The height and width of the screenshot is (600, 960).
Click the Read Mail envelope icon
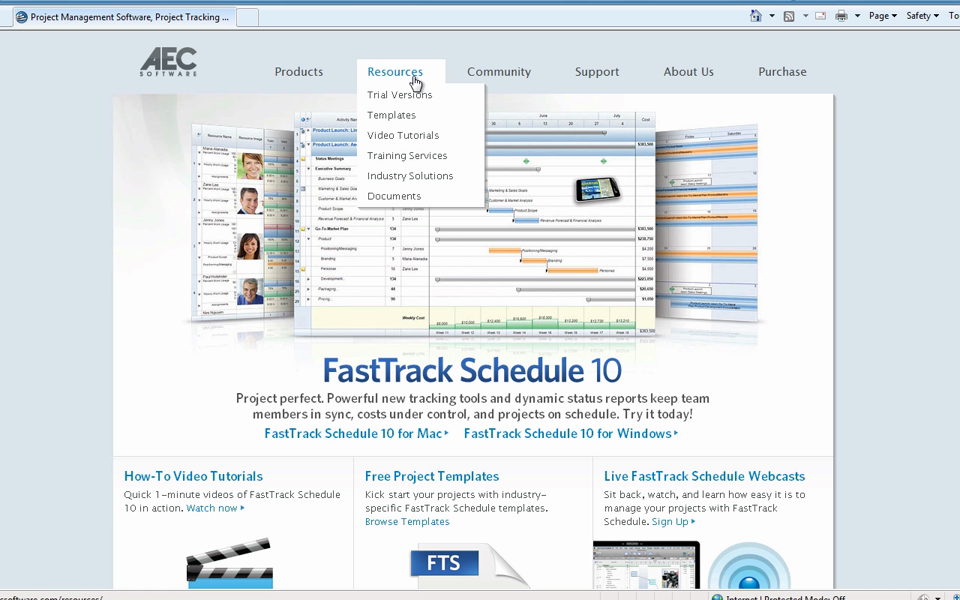click(820, 16)
